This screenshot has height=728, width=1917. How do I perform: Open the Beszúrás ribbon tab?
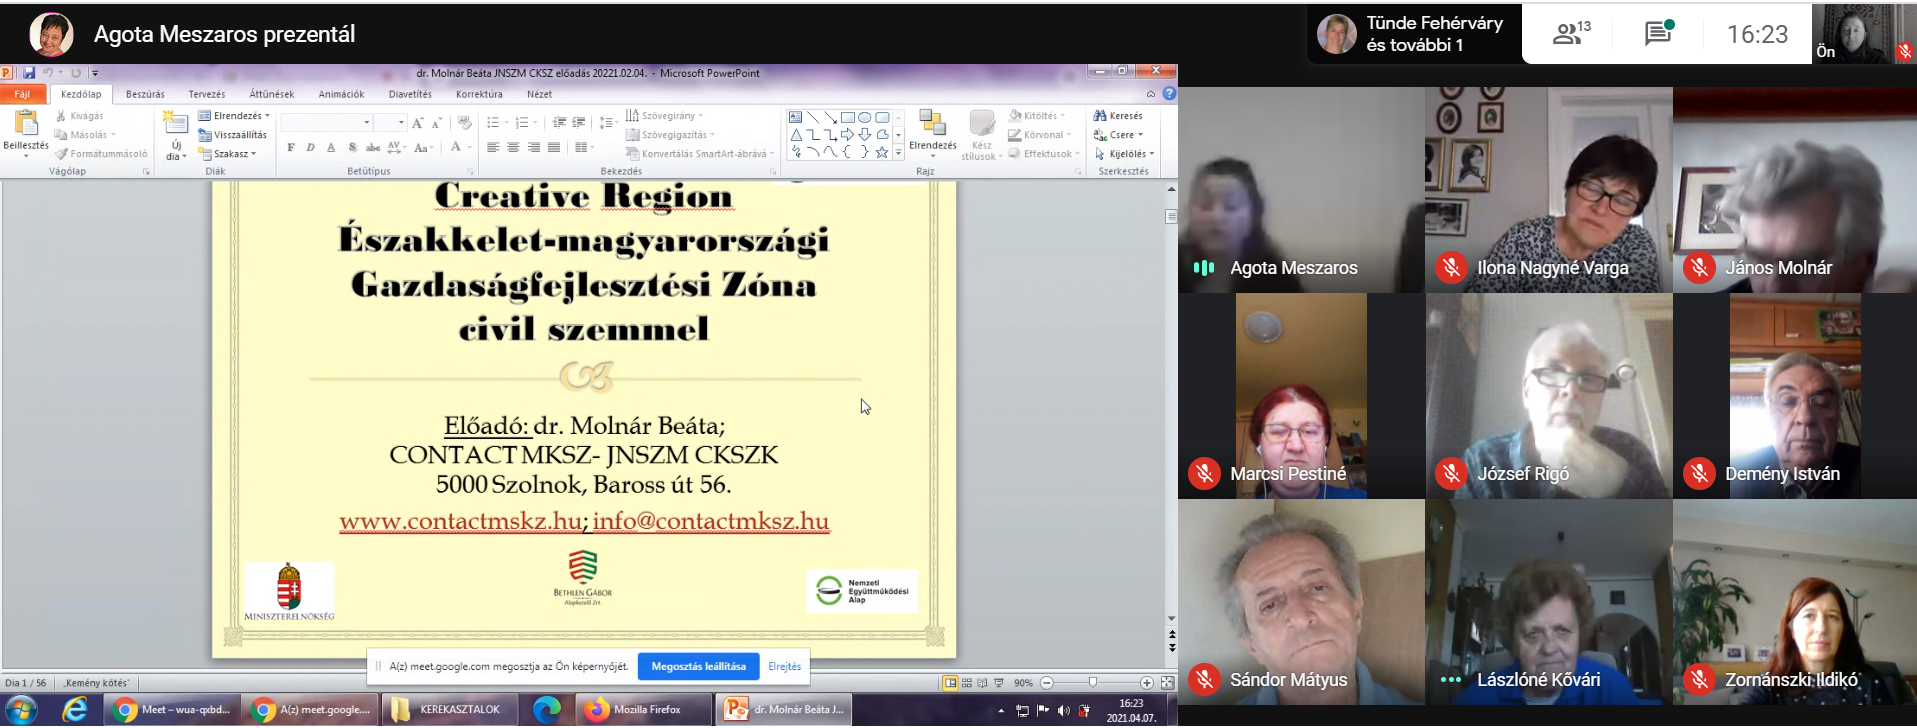click(x=145, y=94)
